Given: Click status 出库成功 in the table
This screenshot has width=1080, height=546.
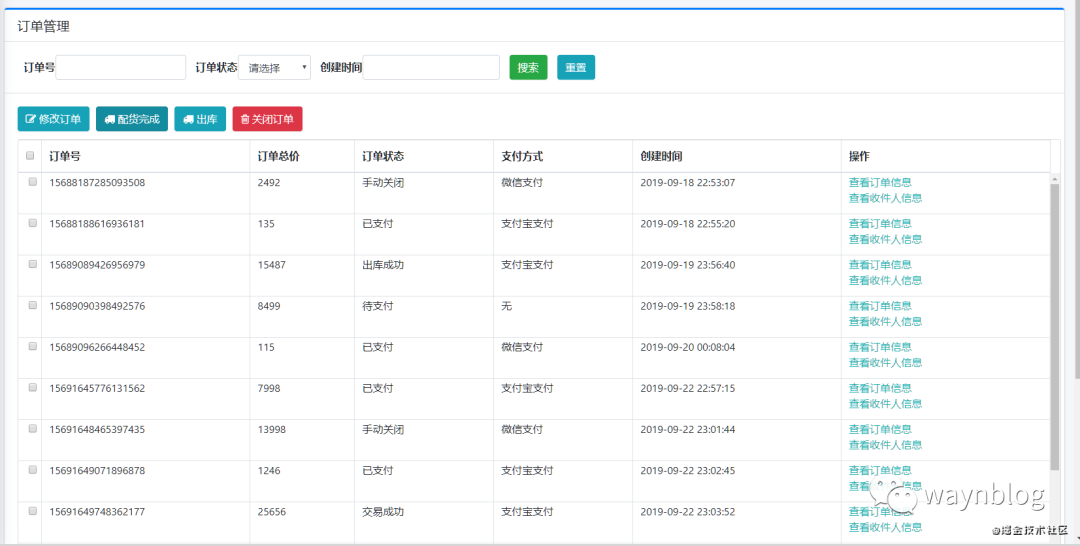Looking at the screenshot, I should tap(383, 264).
